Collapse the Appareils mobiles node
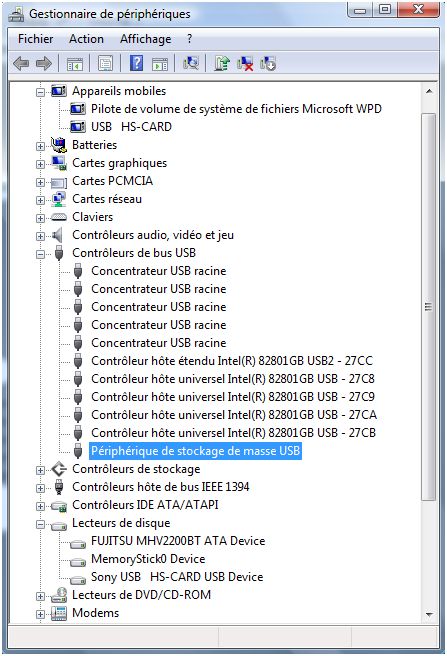 coord(40,92)
